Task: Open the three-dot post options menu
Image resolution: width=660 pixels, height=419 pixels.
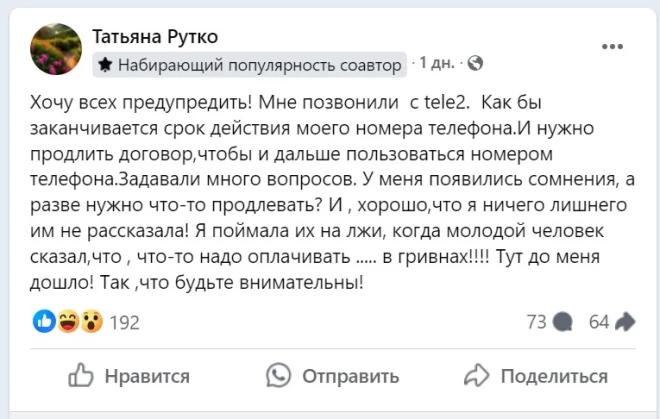Action: (x=613, y=47)
